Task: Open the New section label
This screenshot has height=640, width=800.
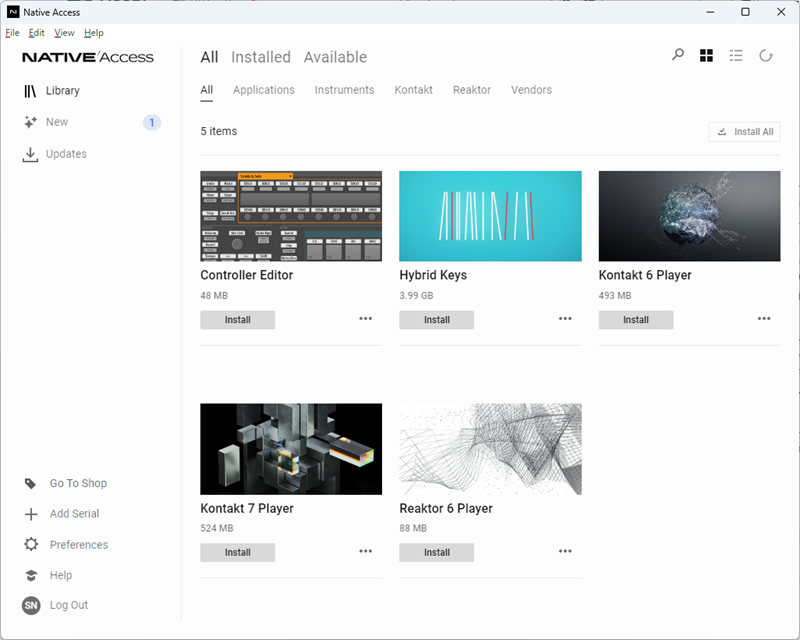Action: click(57, 122)
